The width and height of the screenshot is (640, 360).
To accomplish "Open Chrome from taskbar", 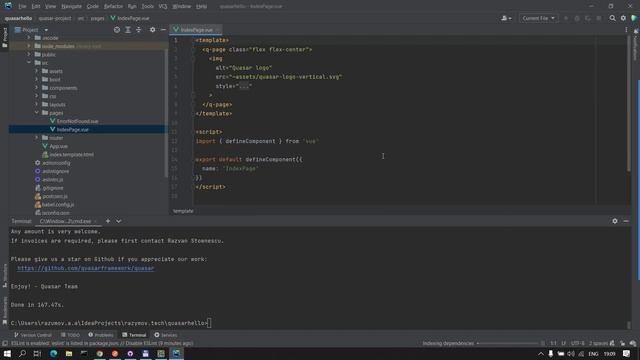I will pyautogui.click(x=100, y=353).
